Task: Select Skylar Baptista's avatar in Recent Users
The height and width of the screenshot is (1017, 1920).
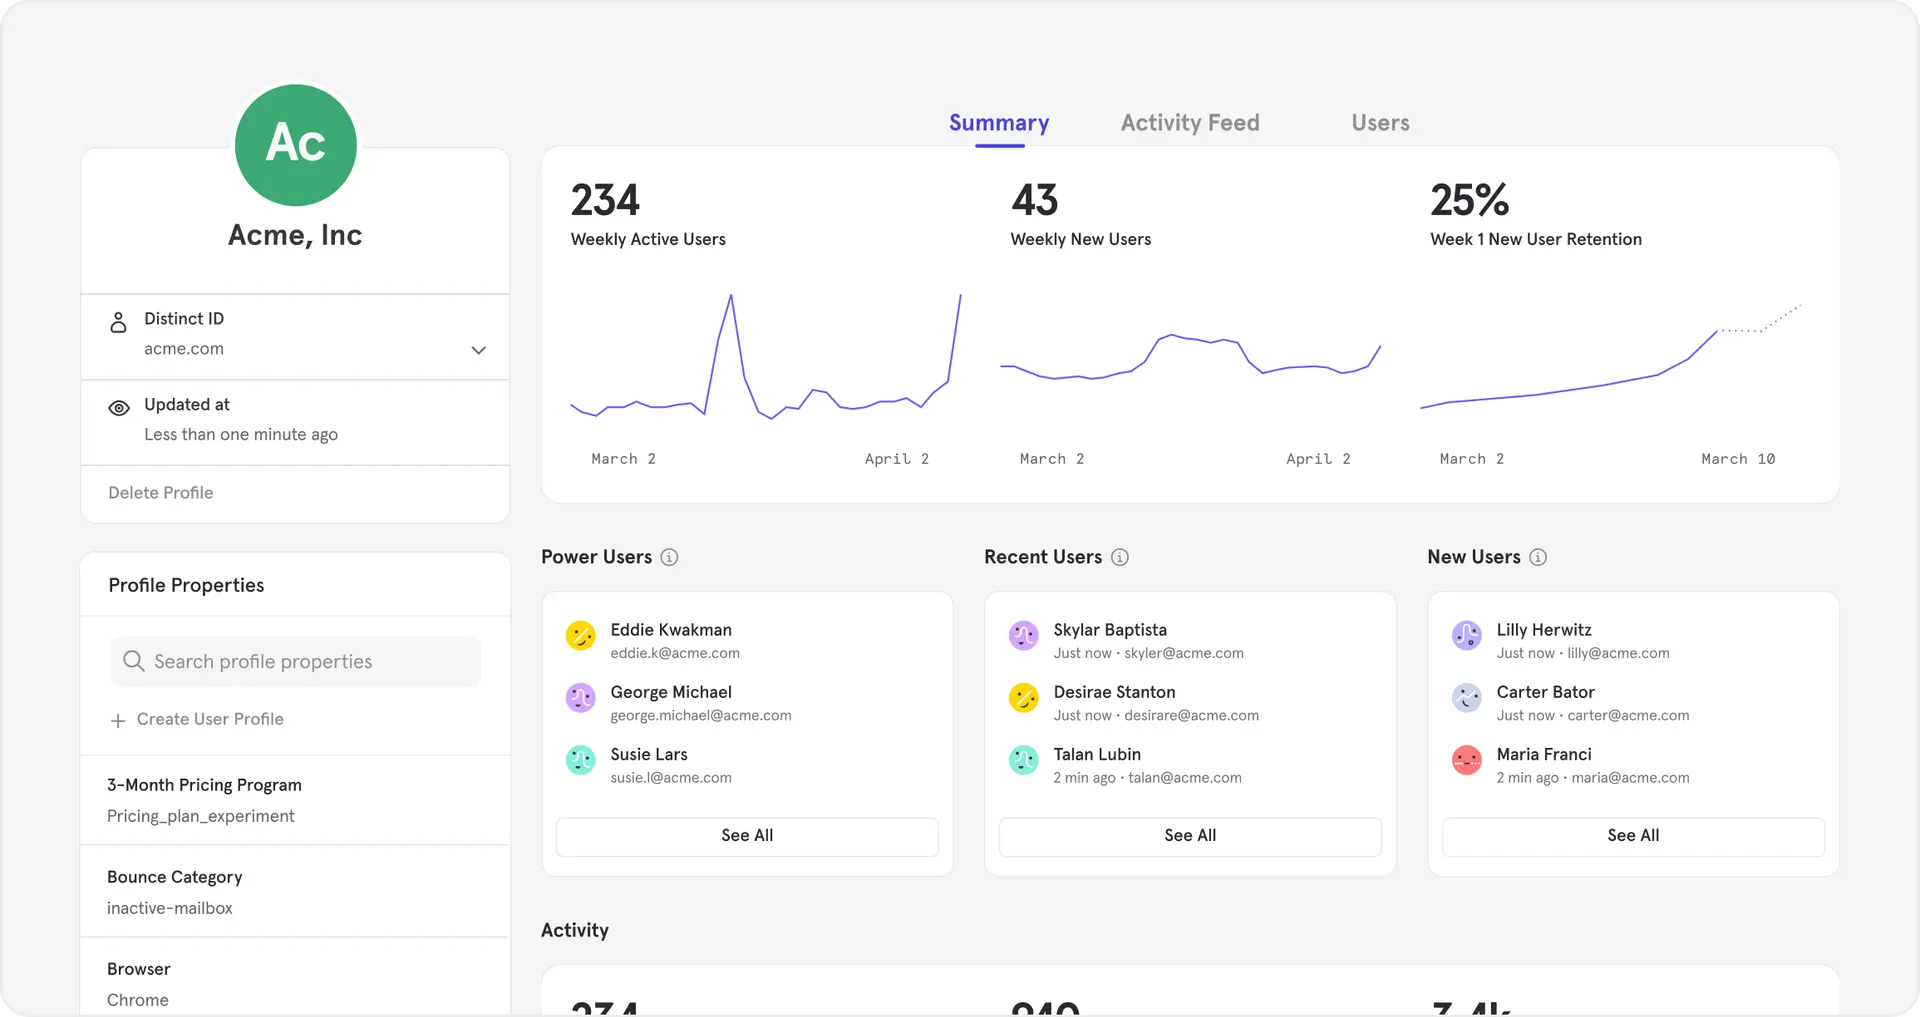Action: 1023,635
